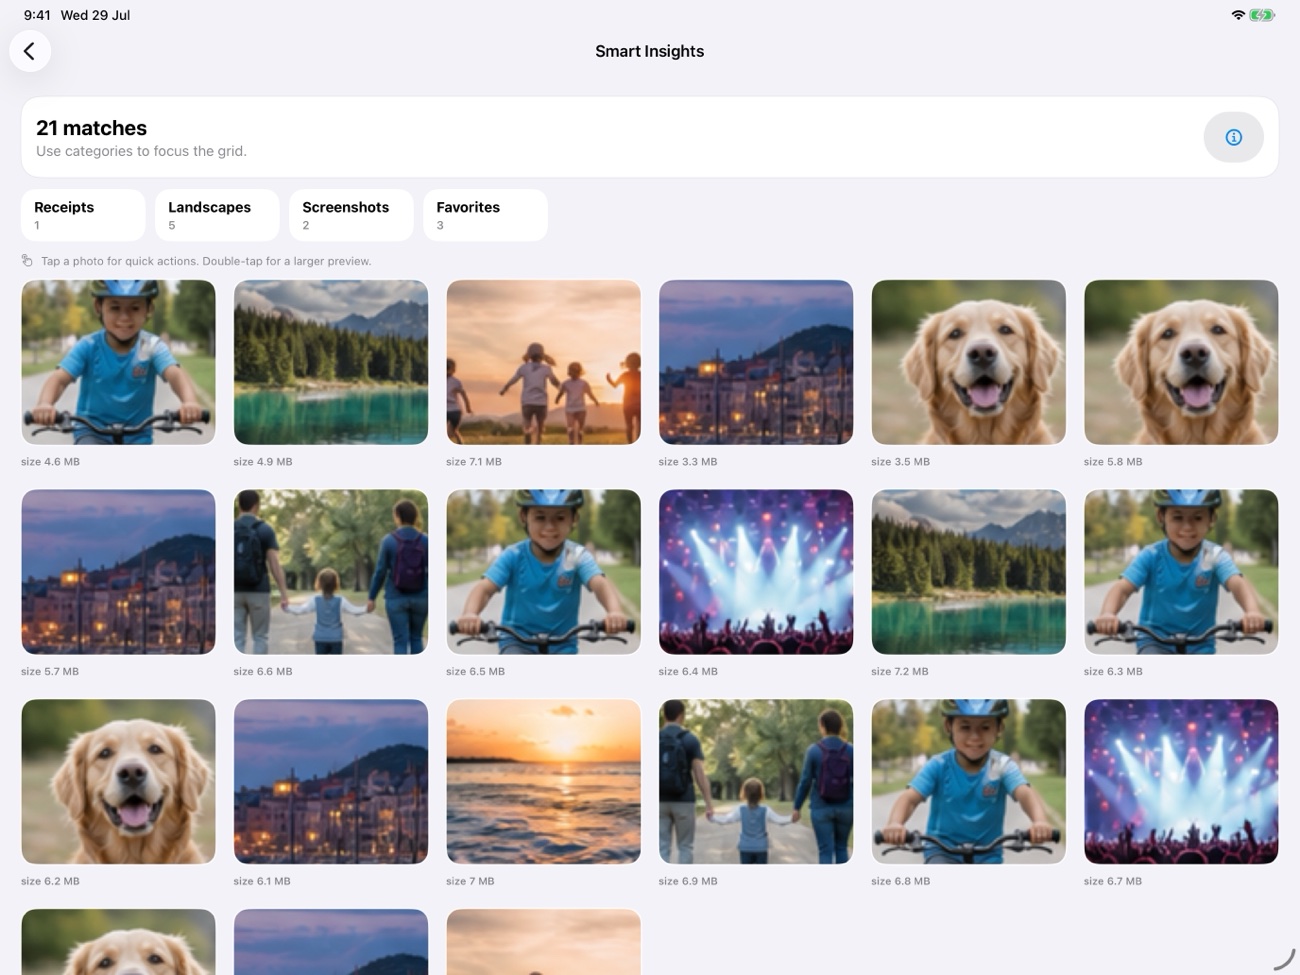The width and height of the screenshot is (1300, 975).
Task: Click the "size 6.2 MB" caption
Action: pos(50,882)
